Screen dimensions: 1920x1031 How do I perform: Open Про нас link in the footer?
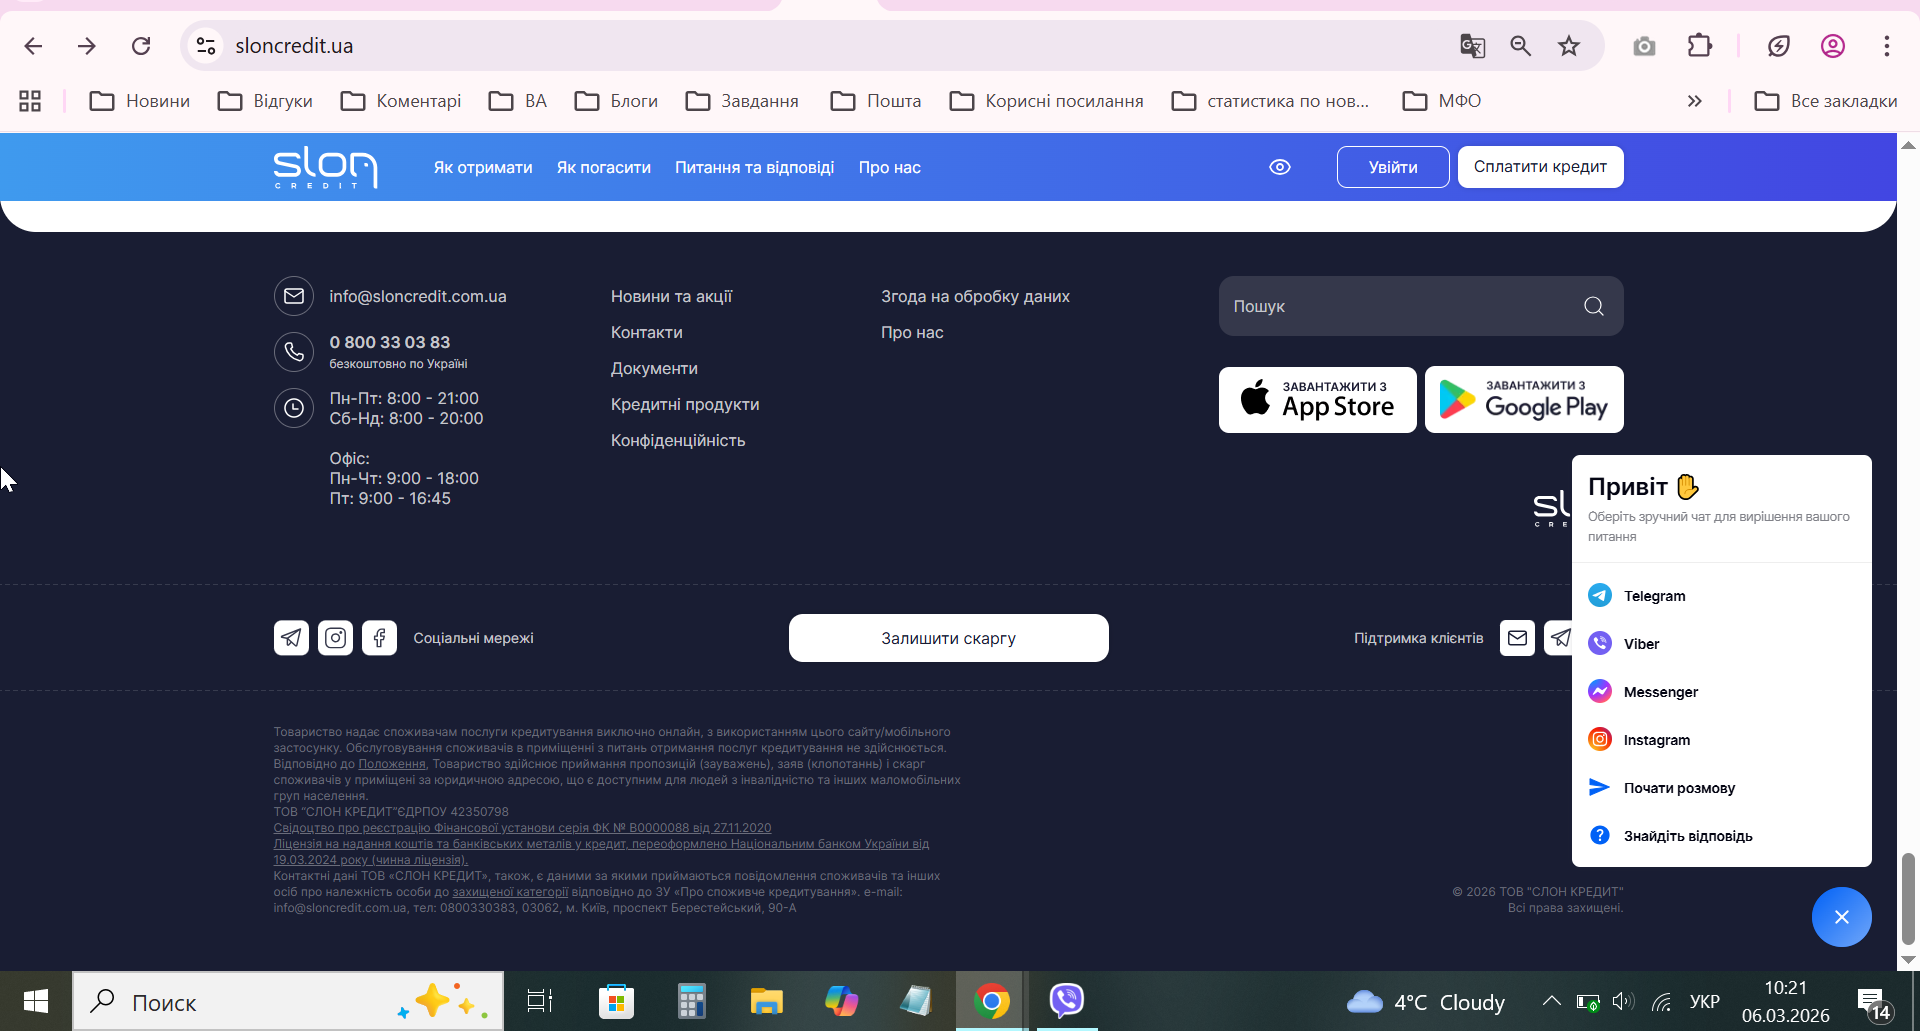[912, 333]
